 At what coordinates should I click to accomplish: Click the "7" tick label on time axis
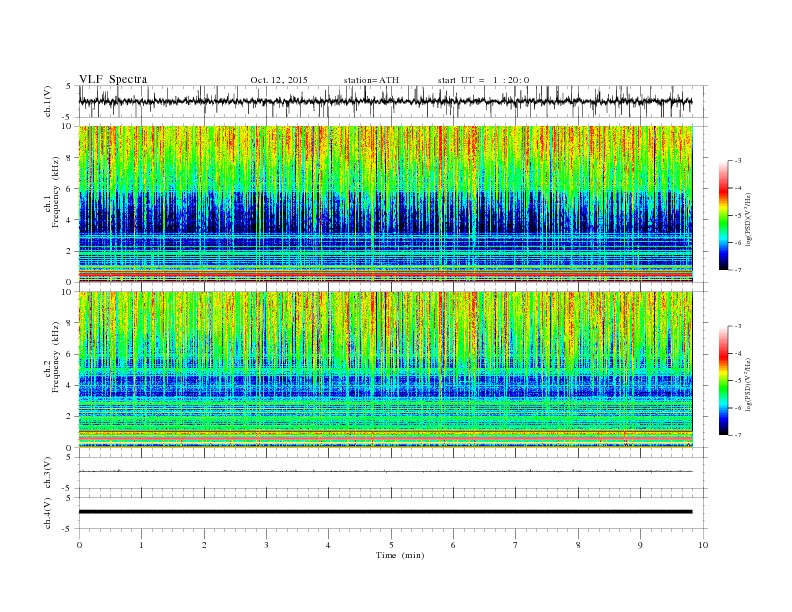[x=516, y=545]
